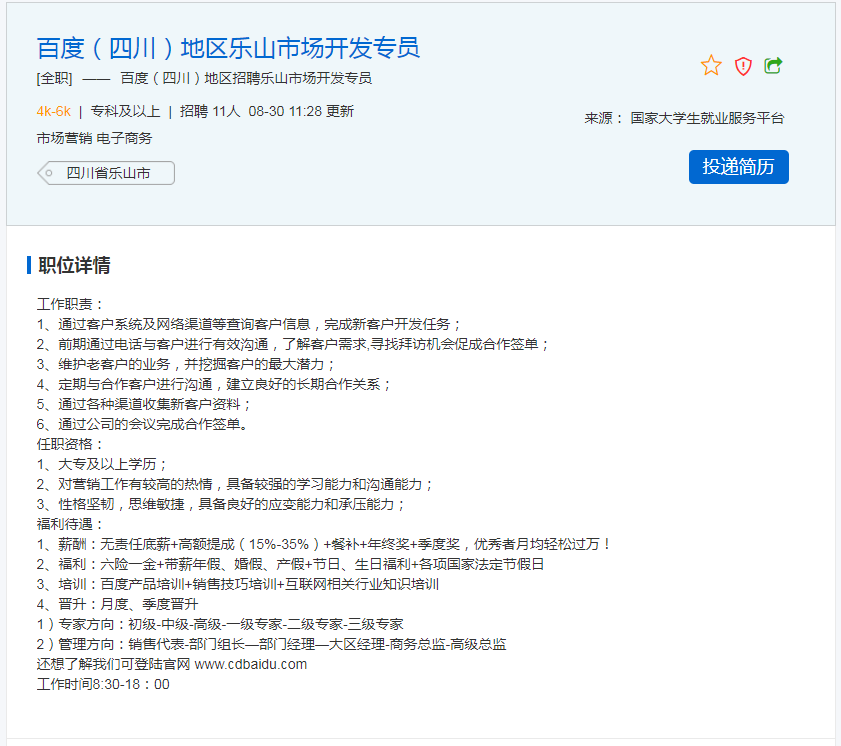
Task: Click the line 定期与合作客户进行沟通
Action: click(x=214, y=385)
